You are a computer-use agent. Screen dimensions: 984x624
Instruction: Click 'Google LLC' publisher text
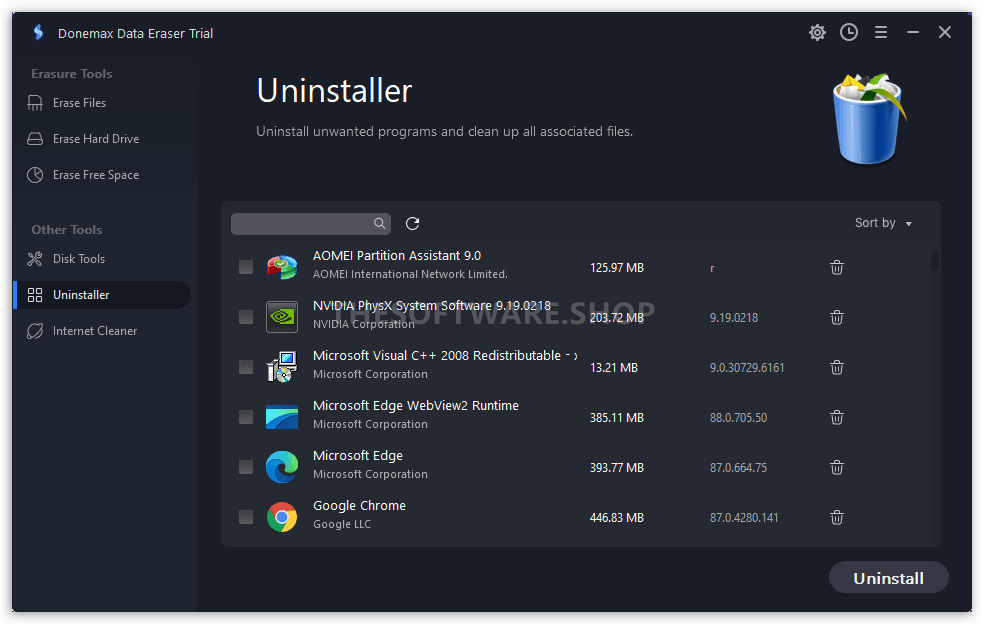[x=342, y=524]
